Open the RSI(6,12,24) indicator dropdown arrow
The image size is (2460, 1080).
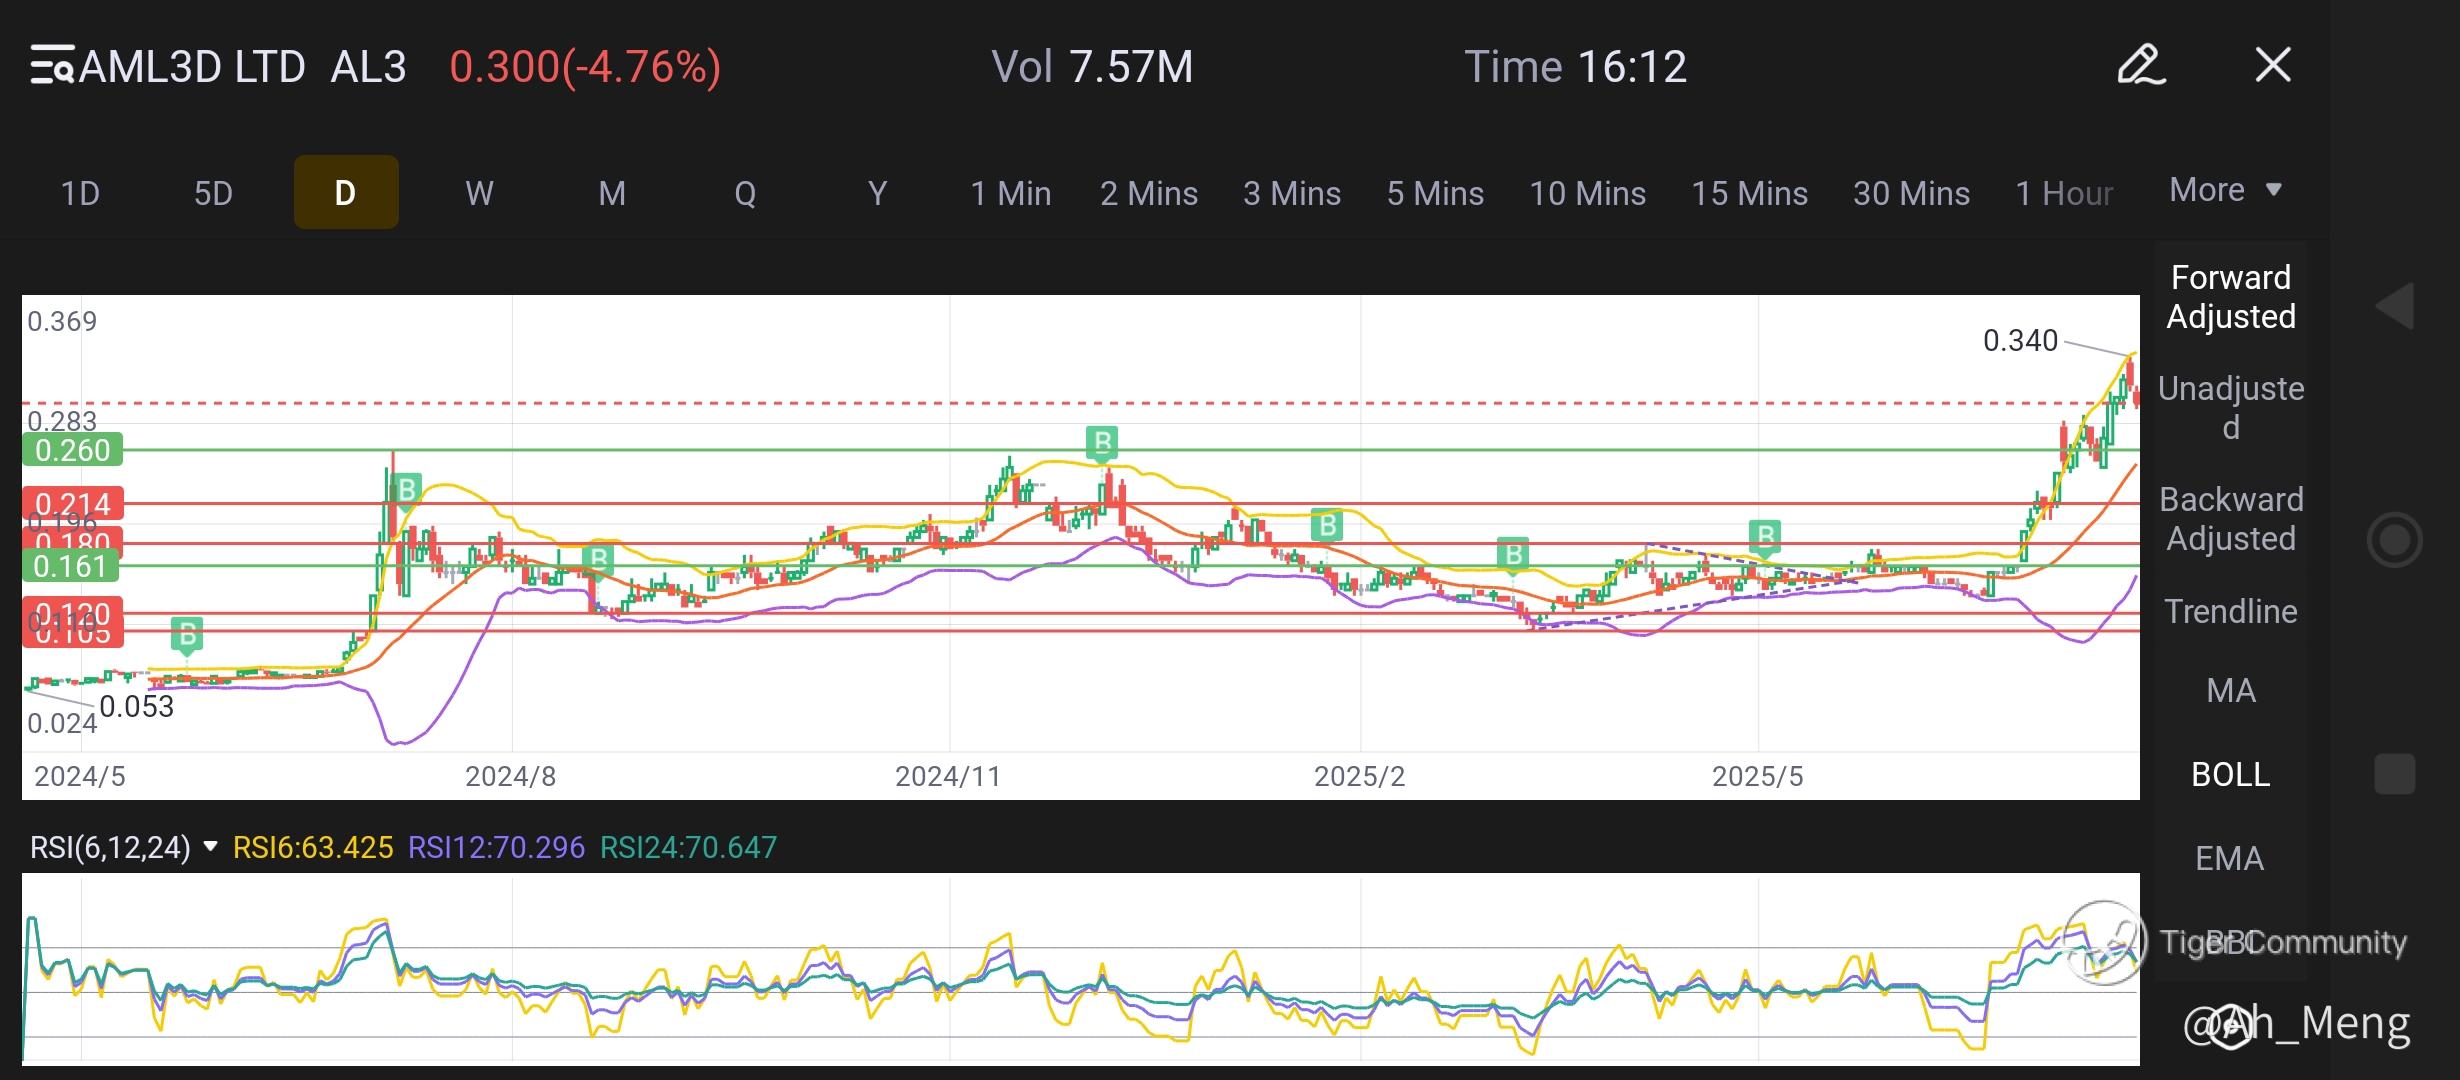pyautogui.click(x=210, y=847)
